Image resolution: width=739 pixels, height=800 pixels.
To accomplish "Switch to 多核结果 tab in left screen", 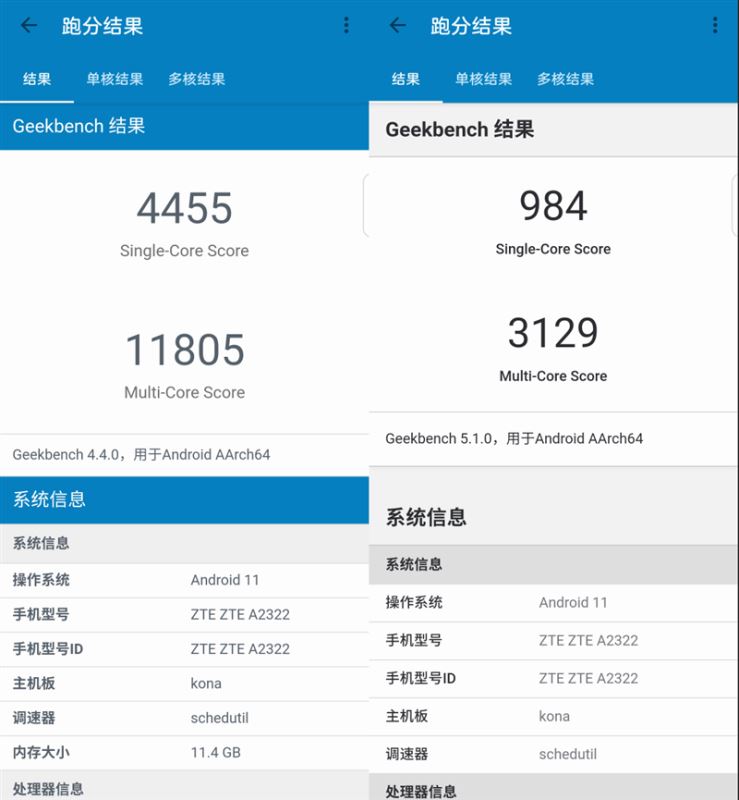I will [197, 79].
